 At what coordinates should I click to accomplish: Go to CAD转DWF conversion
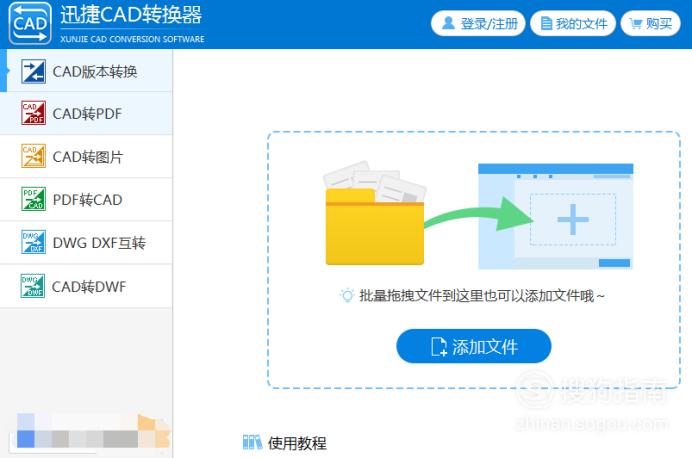(86, 286)
